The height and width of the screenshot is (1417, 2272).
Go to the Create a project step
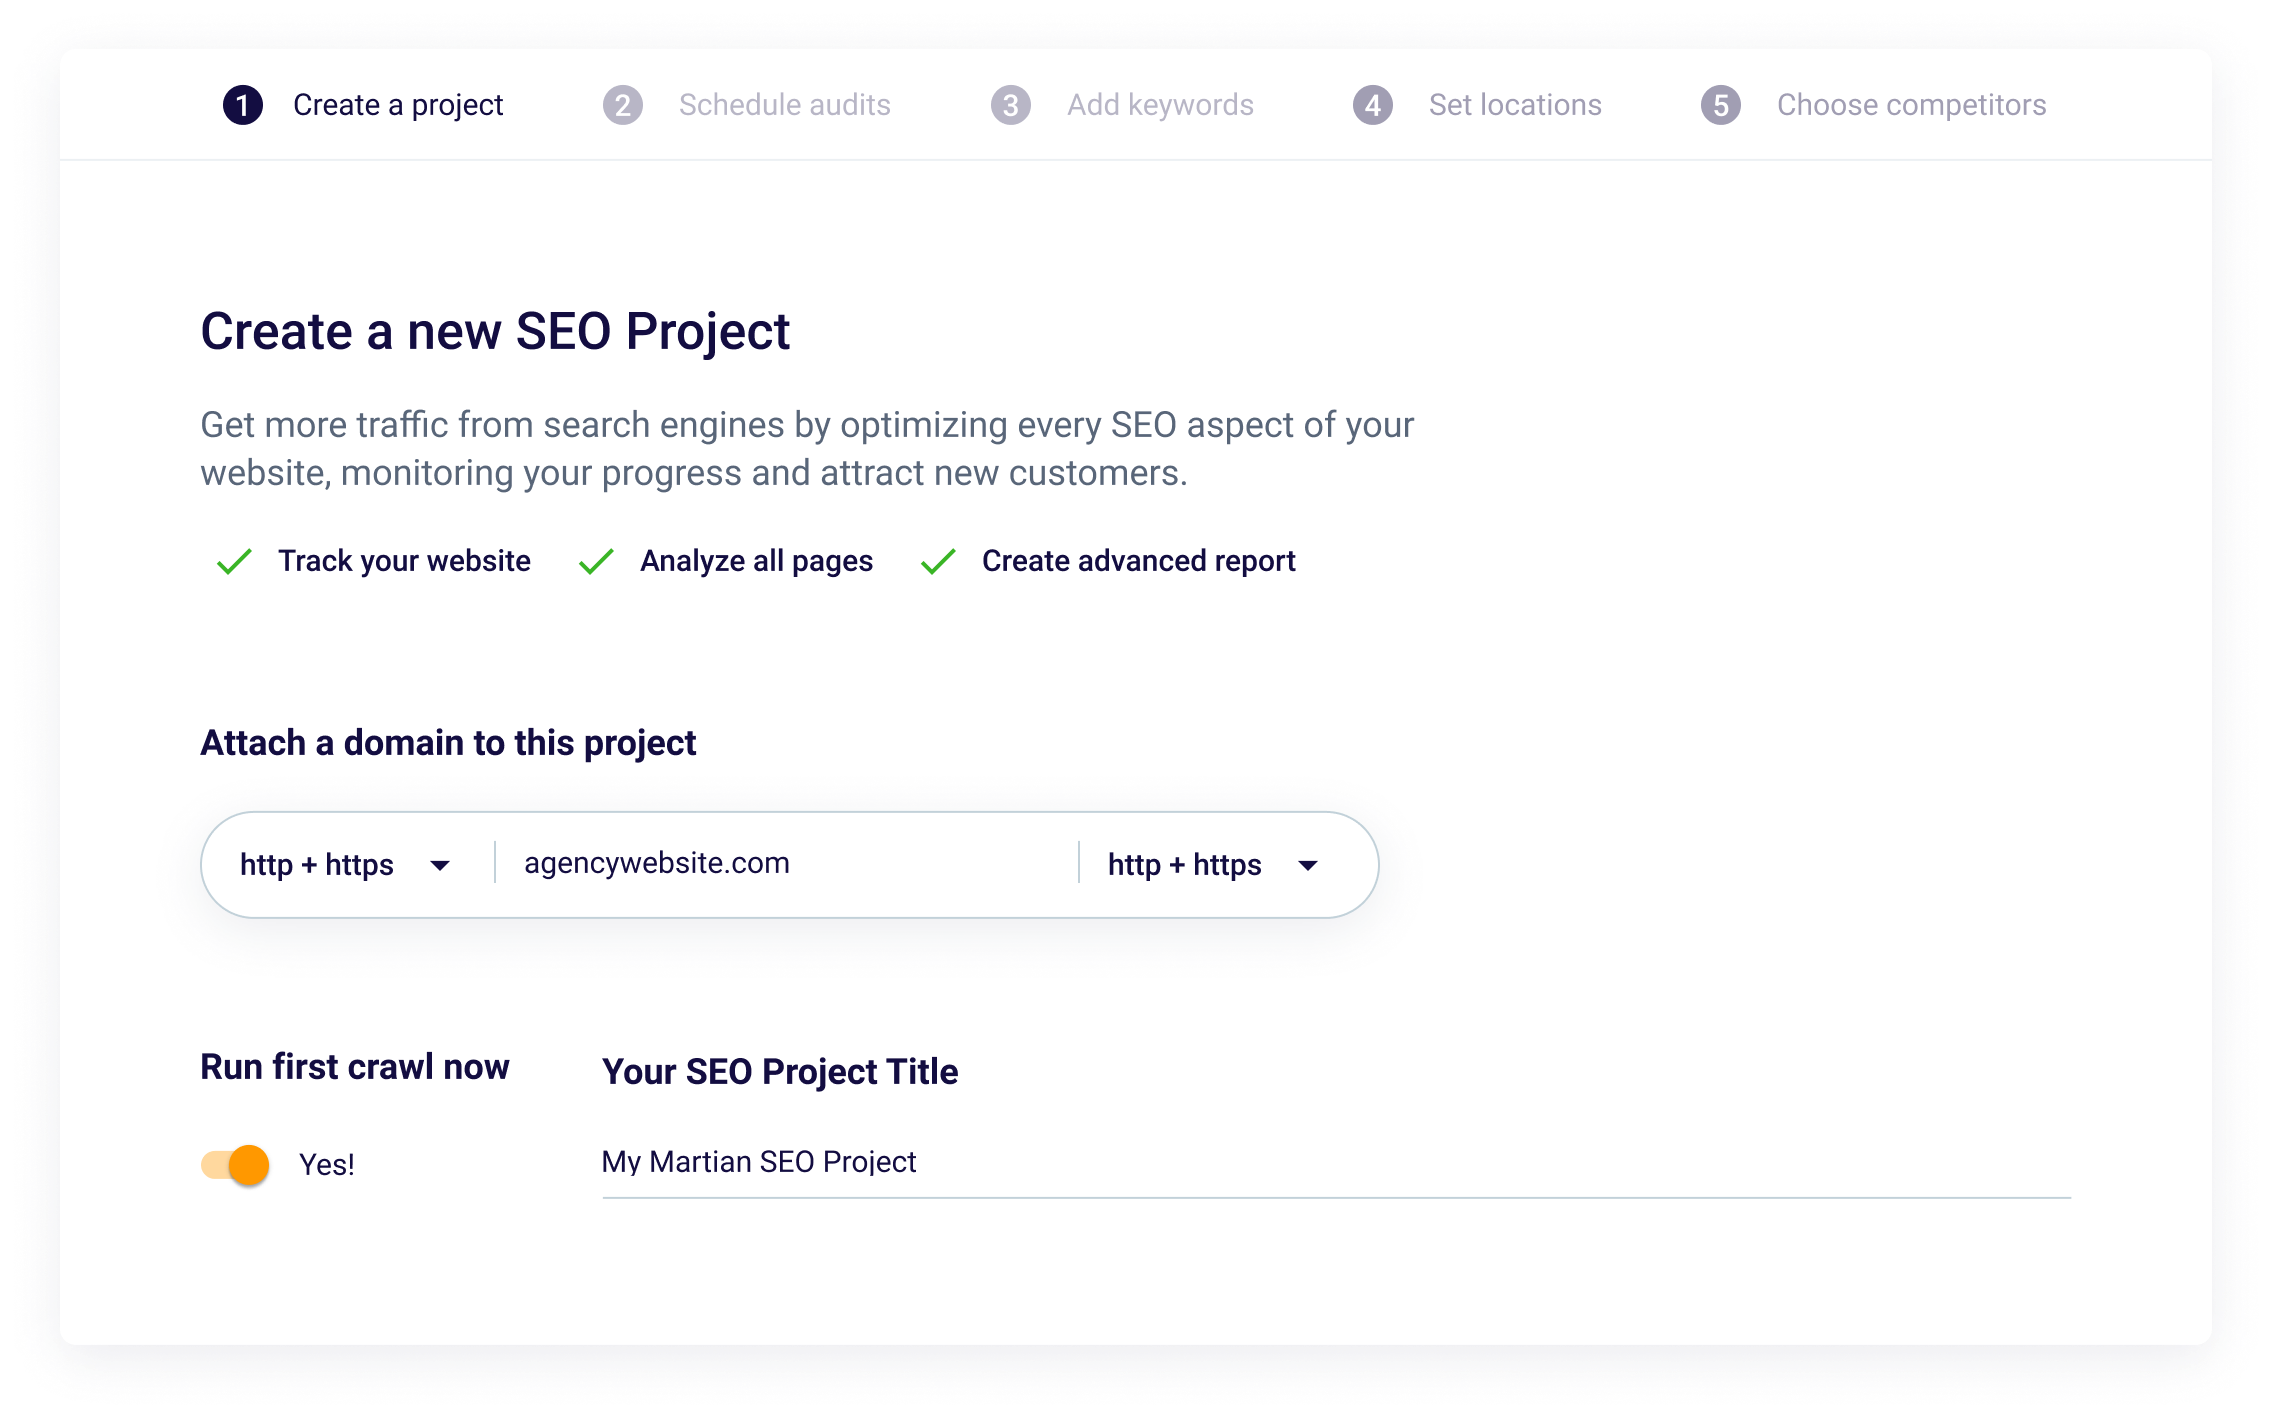pos(398,105)
